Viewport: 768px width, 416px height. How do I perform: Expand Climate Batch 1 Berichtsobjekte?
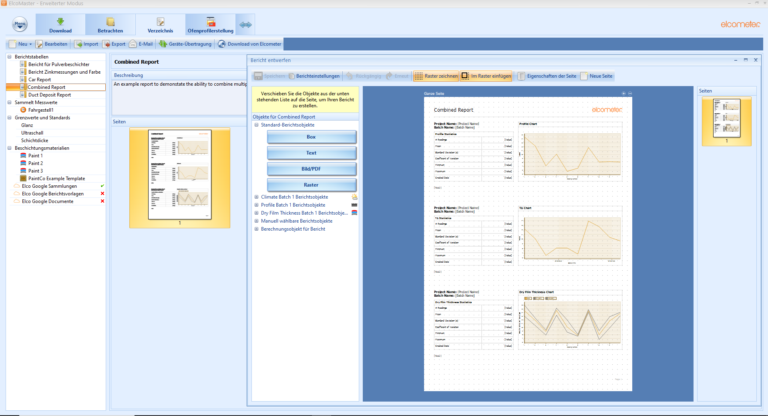tap(257, 198)
